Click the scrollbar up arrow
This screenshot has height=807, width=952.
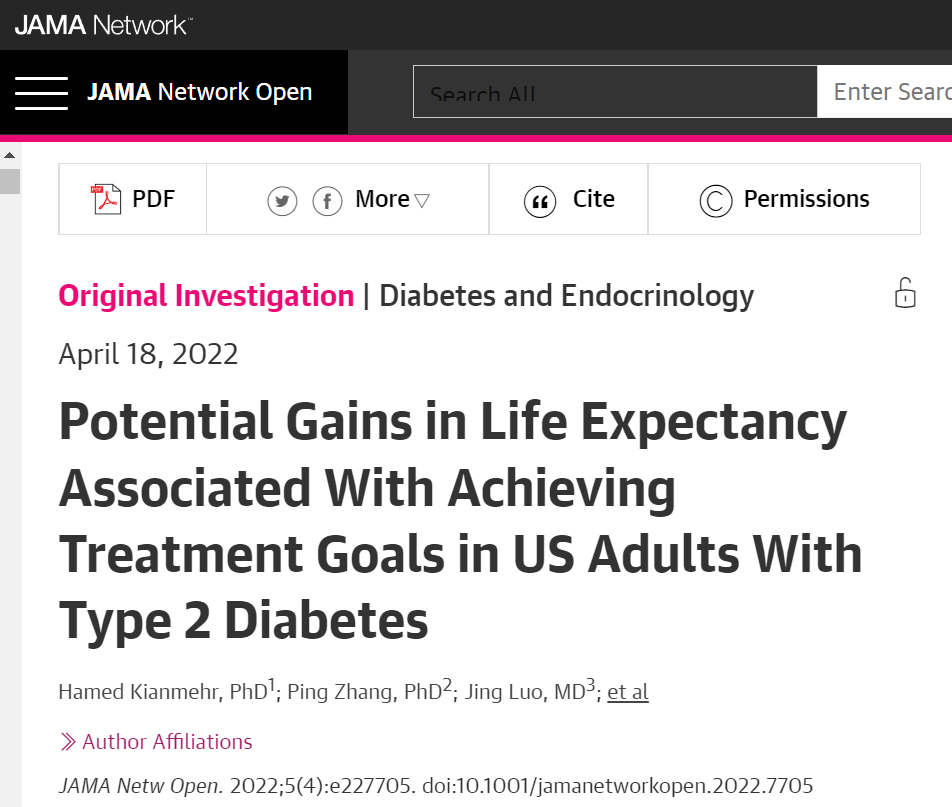coord(10,155)
